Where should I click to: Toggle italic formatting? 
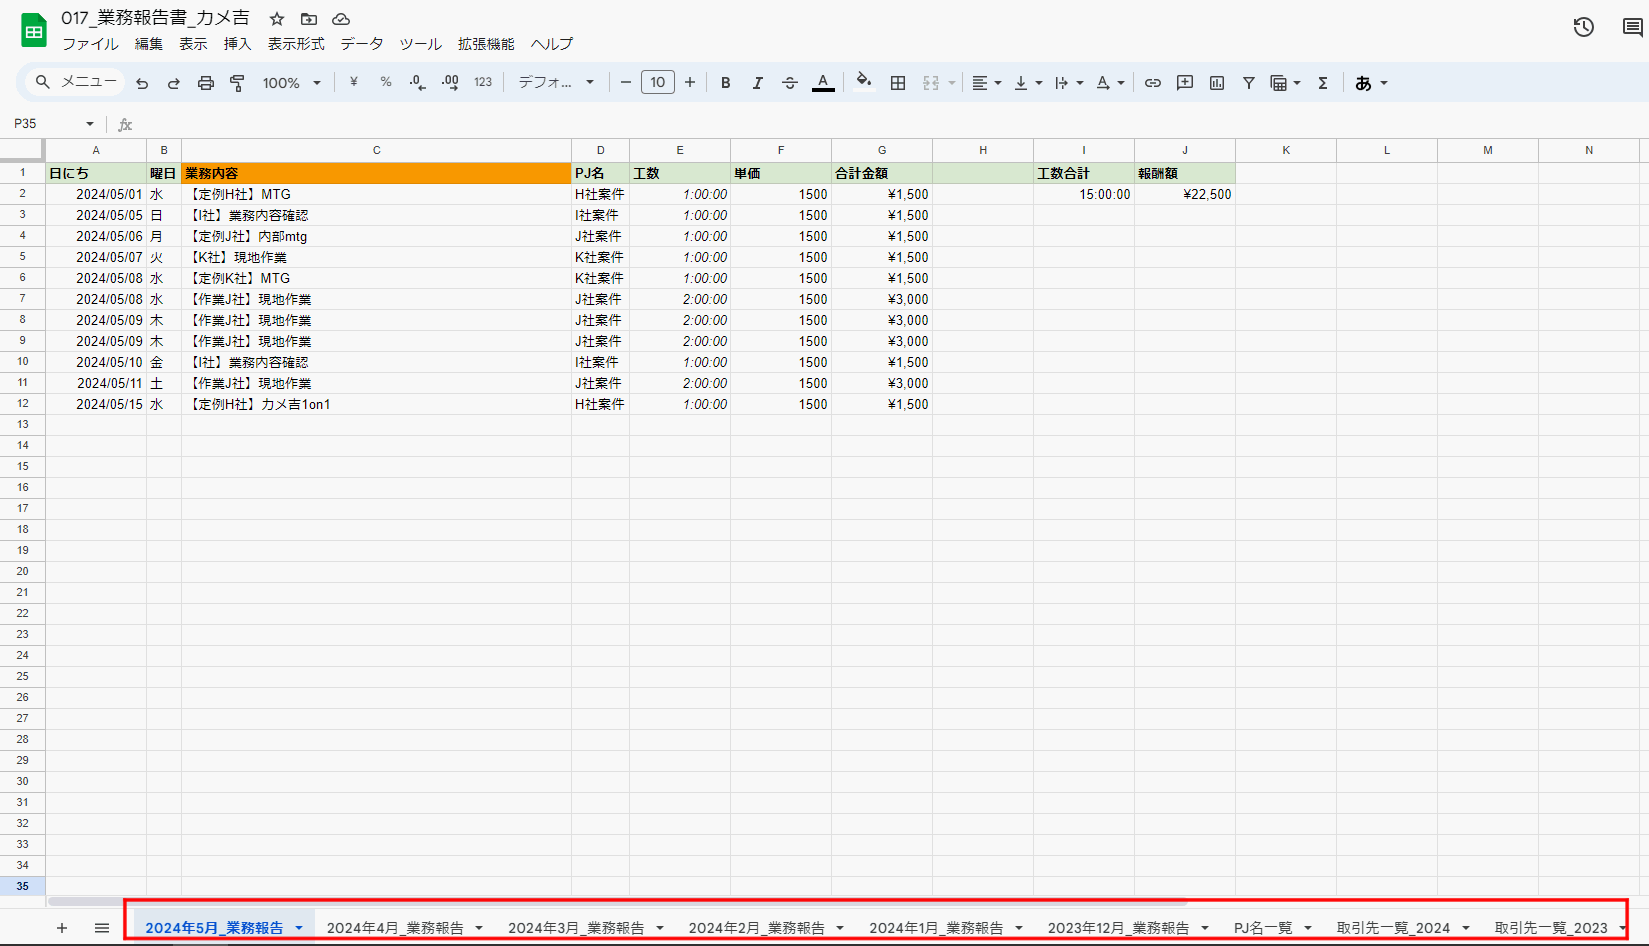758,83
